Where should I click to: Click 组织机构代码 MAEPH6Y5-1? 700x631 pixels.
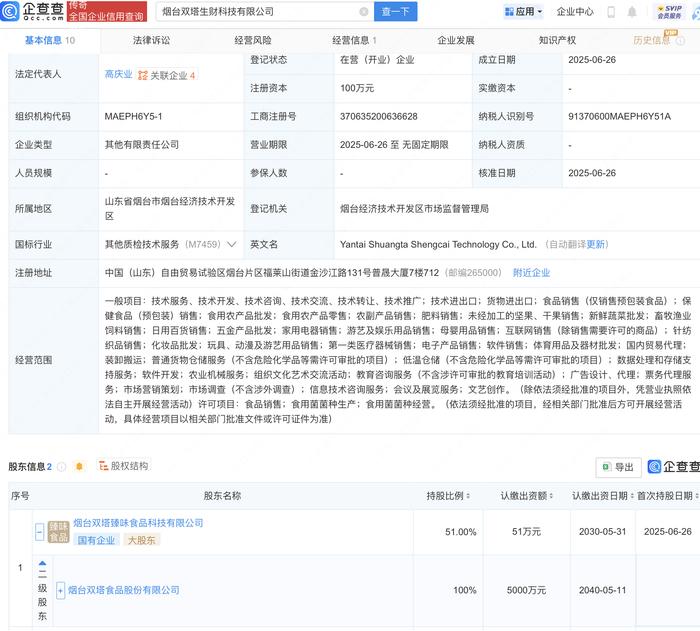coord(133,116)
